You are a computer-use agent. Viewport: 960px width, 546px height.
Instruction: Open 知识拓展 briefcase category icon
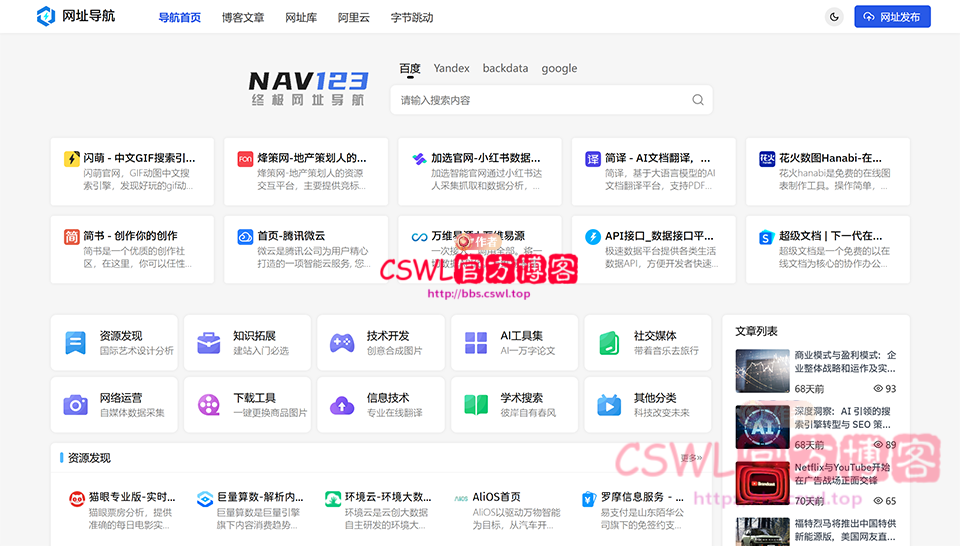209,343
